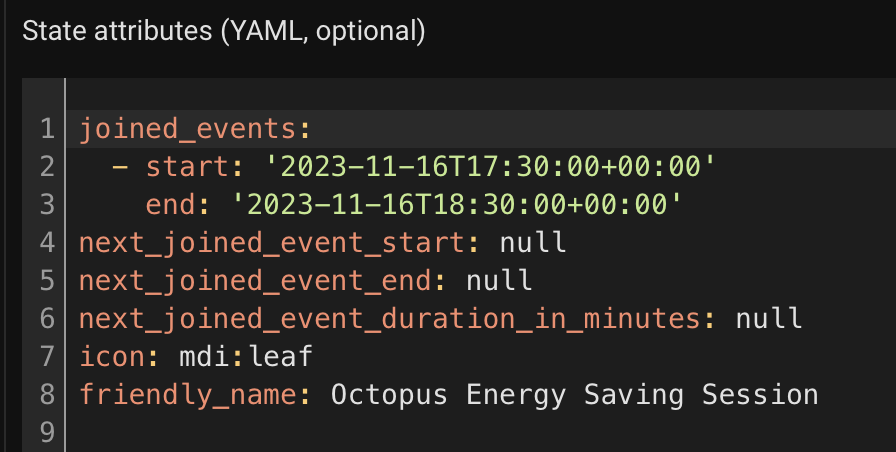Click the next_joined_event_duration_in_minutes key
The height and width of the screenshot is (452, 896).
click(x=390, y=319)
